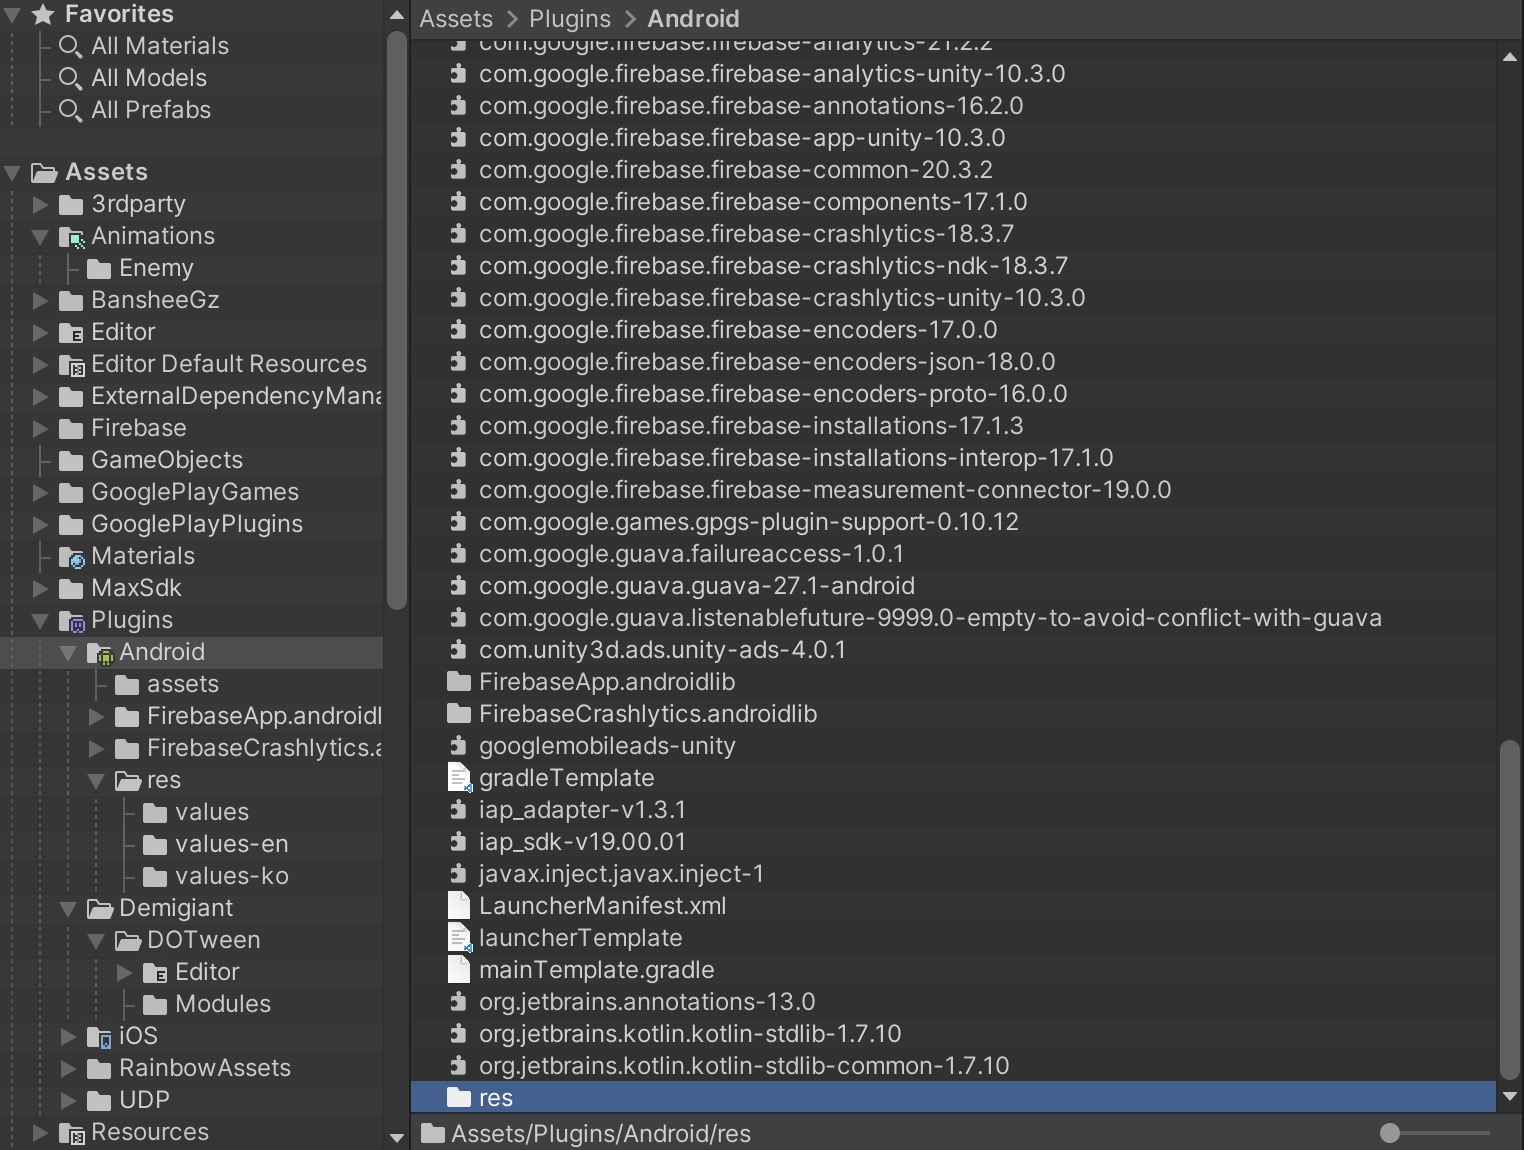Click the googlemobileads-unity plugin icon
This screenshot has width=1524, height=1150.
pyautogui.click(x=458, y=746)
